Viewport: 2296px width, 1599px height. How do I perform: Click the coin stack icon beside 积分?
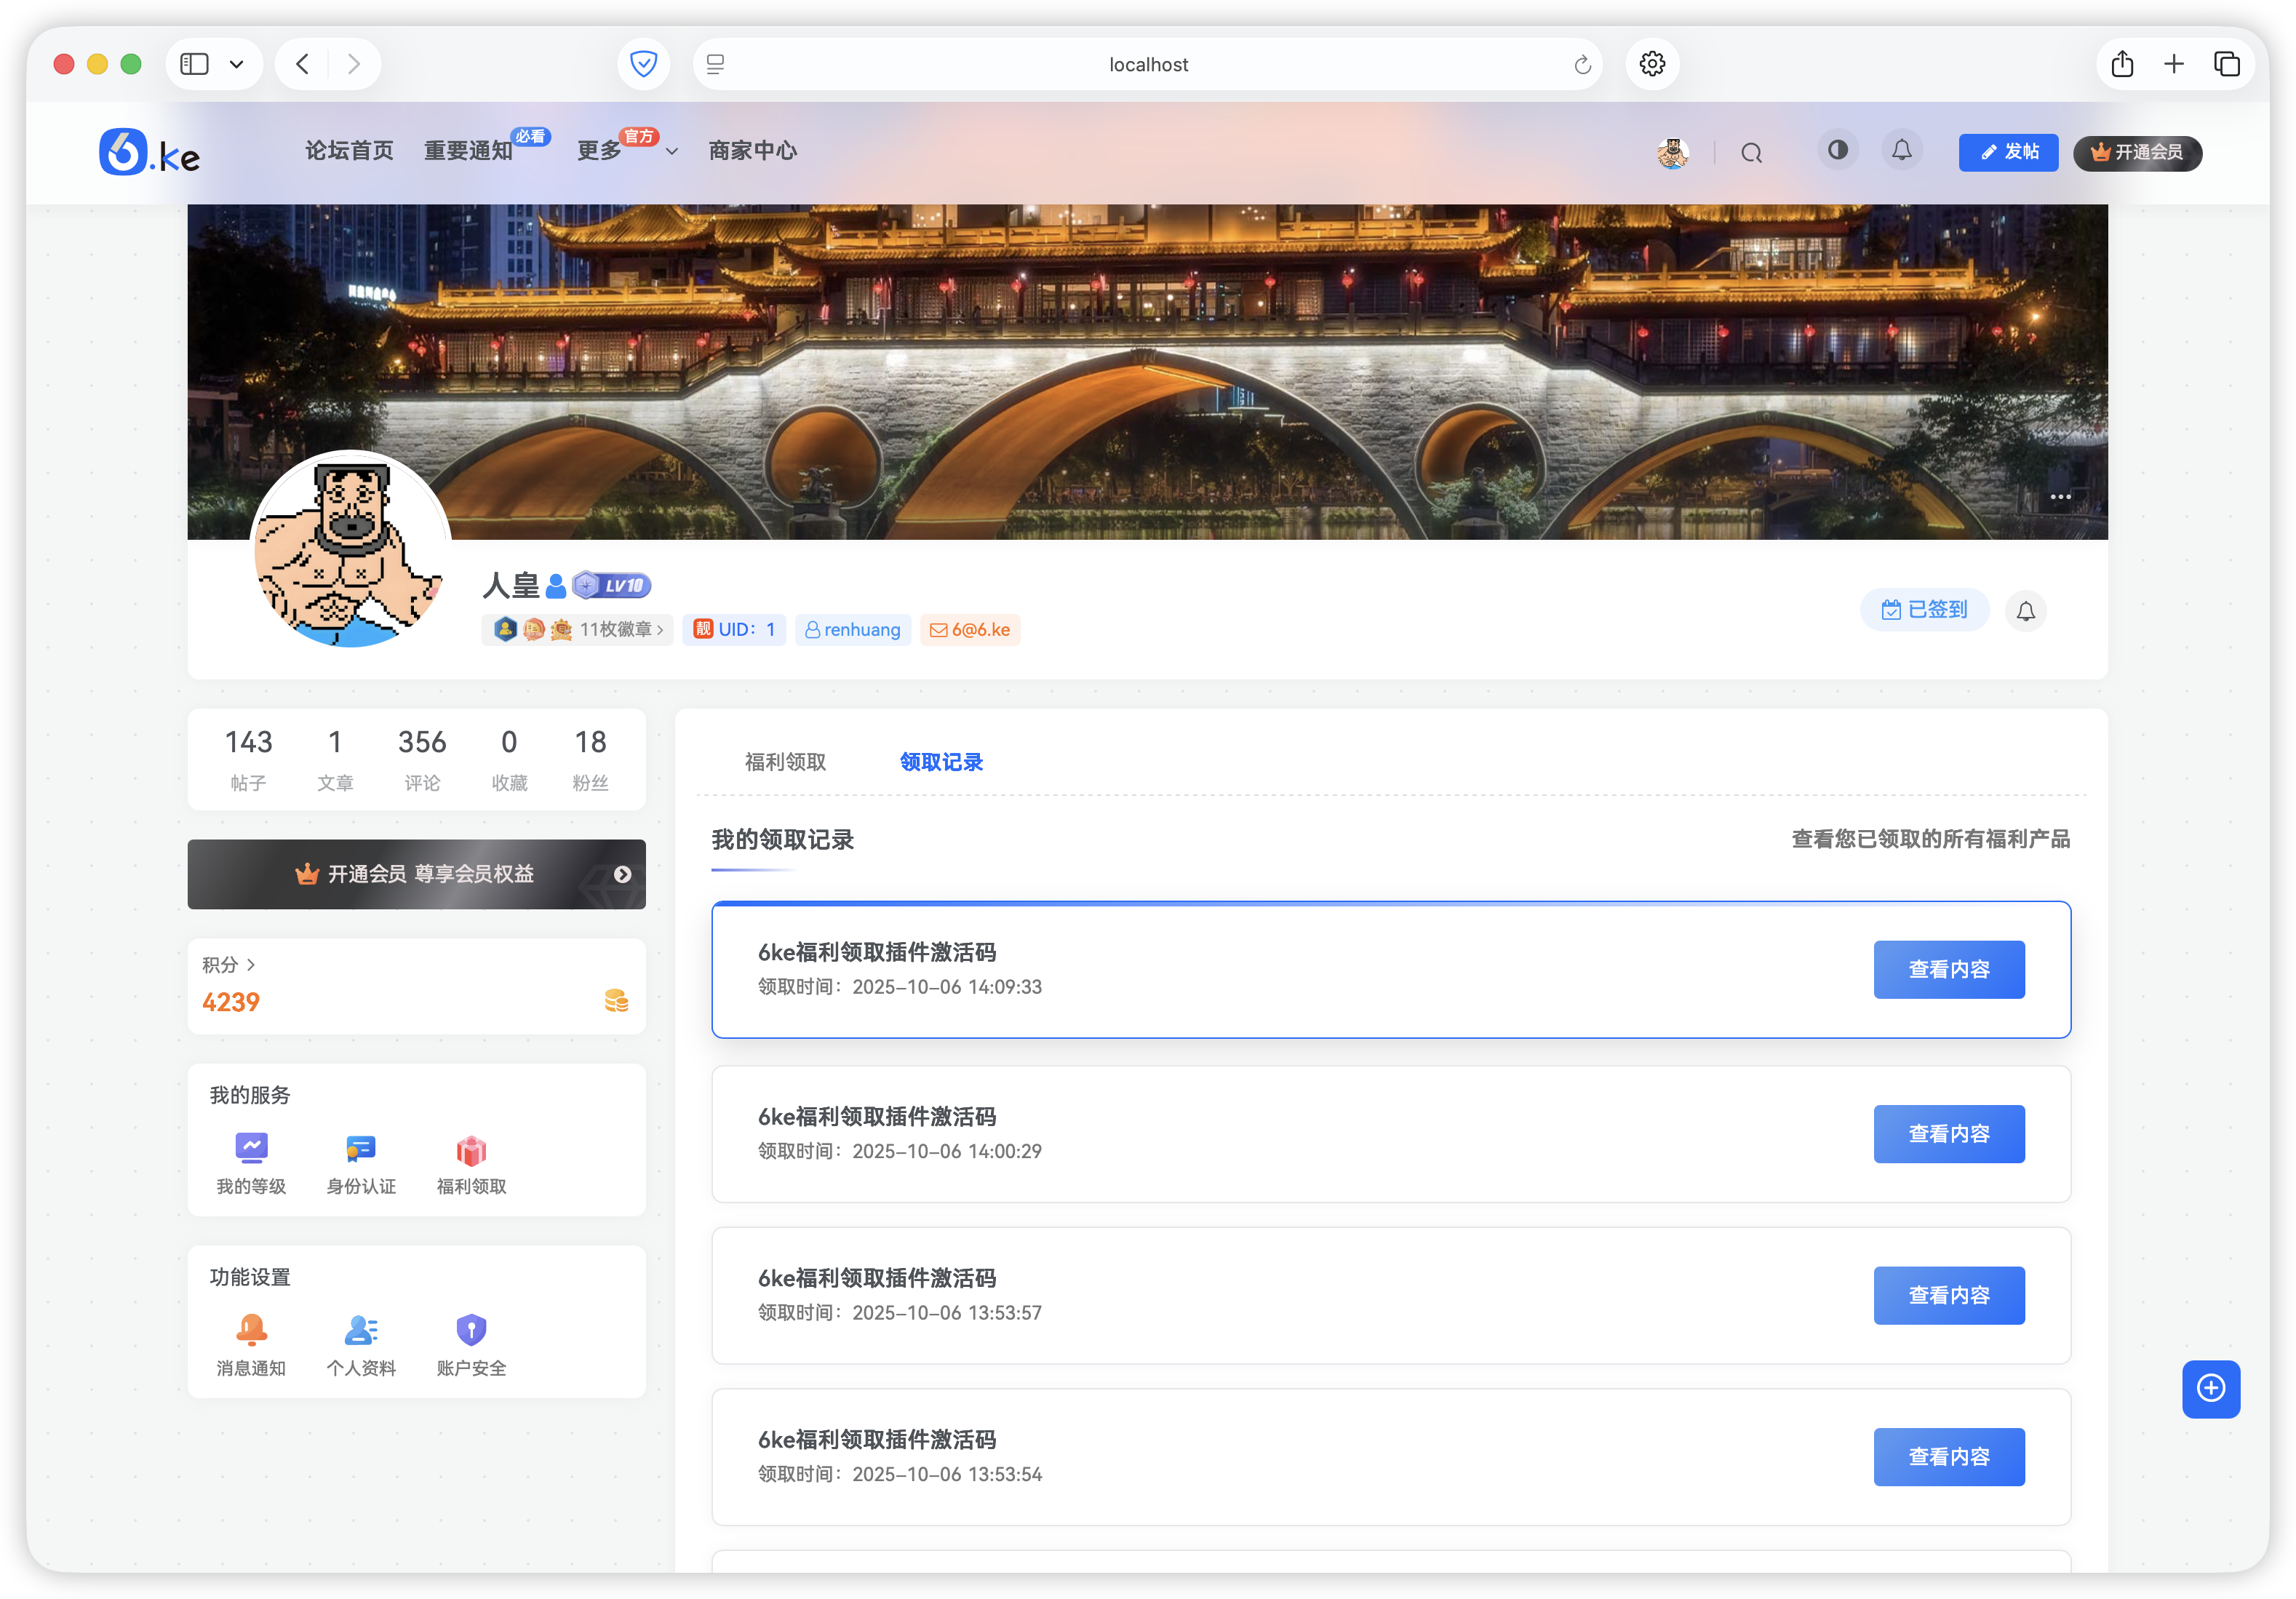[x=616, y=1001]
